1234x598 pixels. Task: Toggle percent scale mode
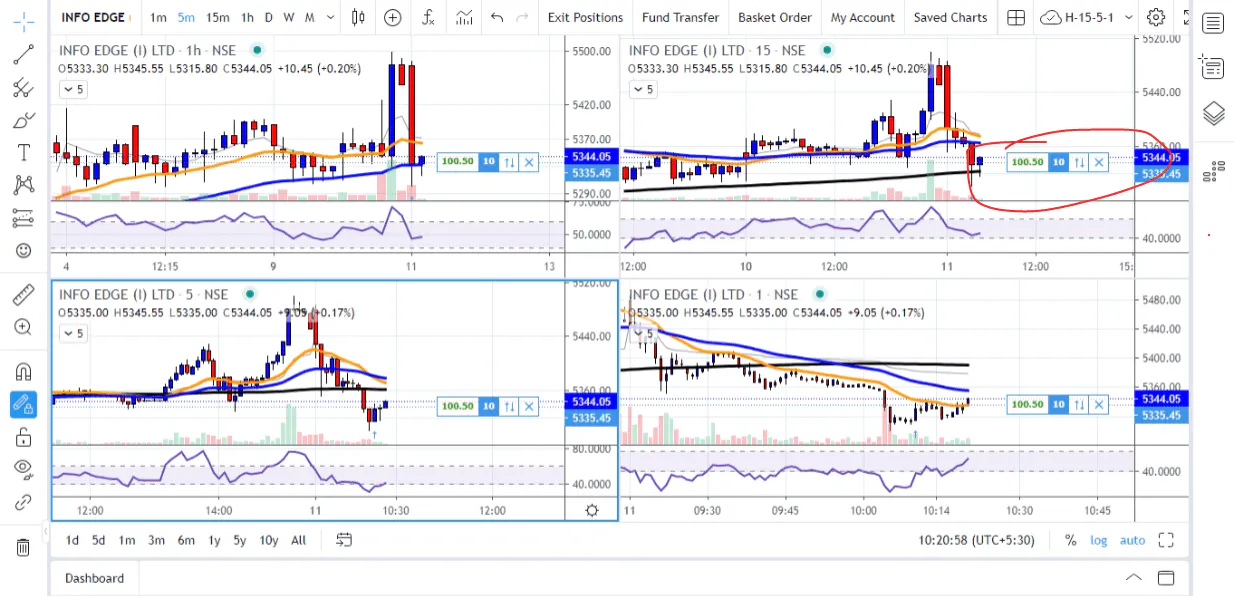1070,540
